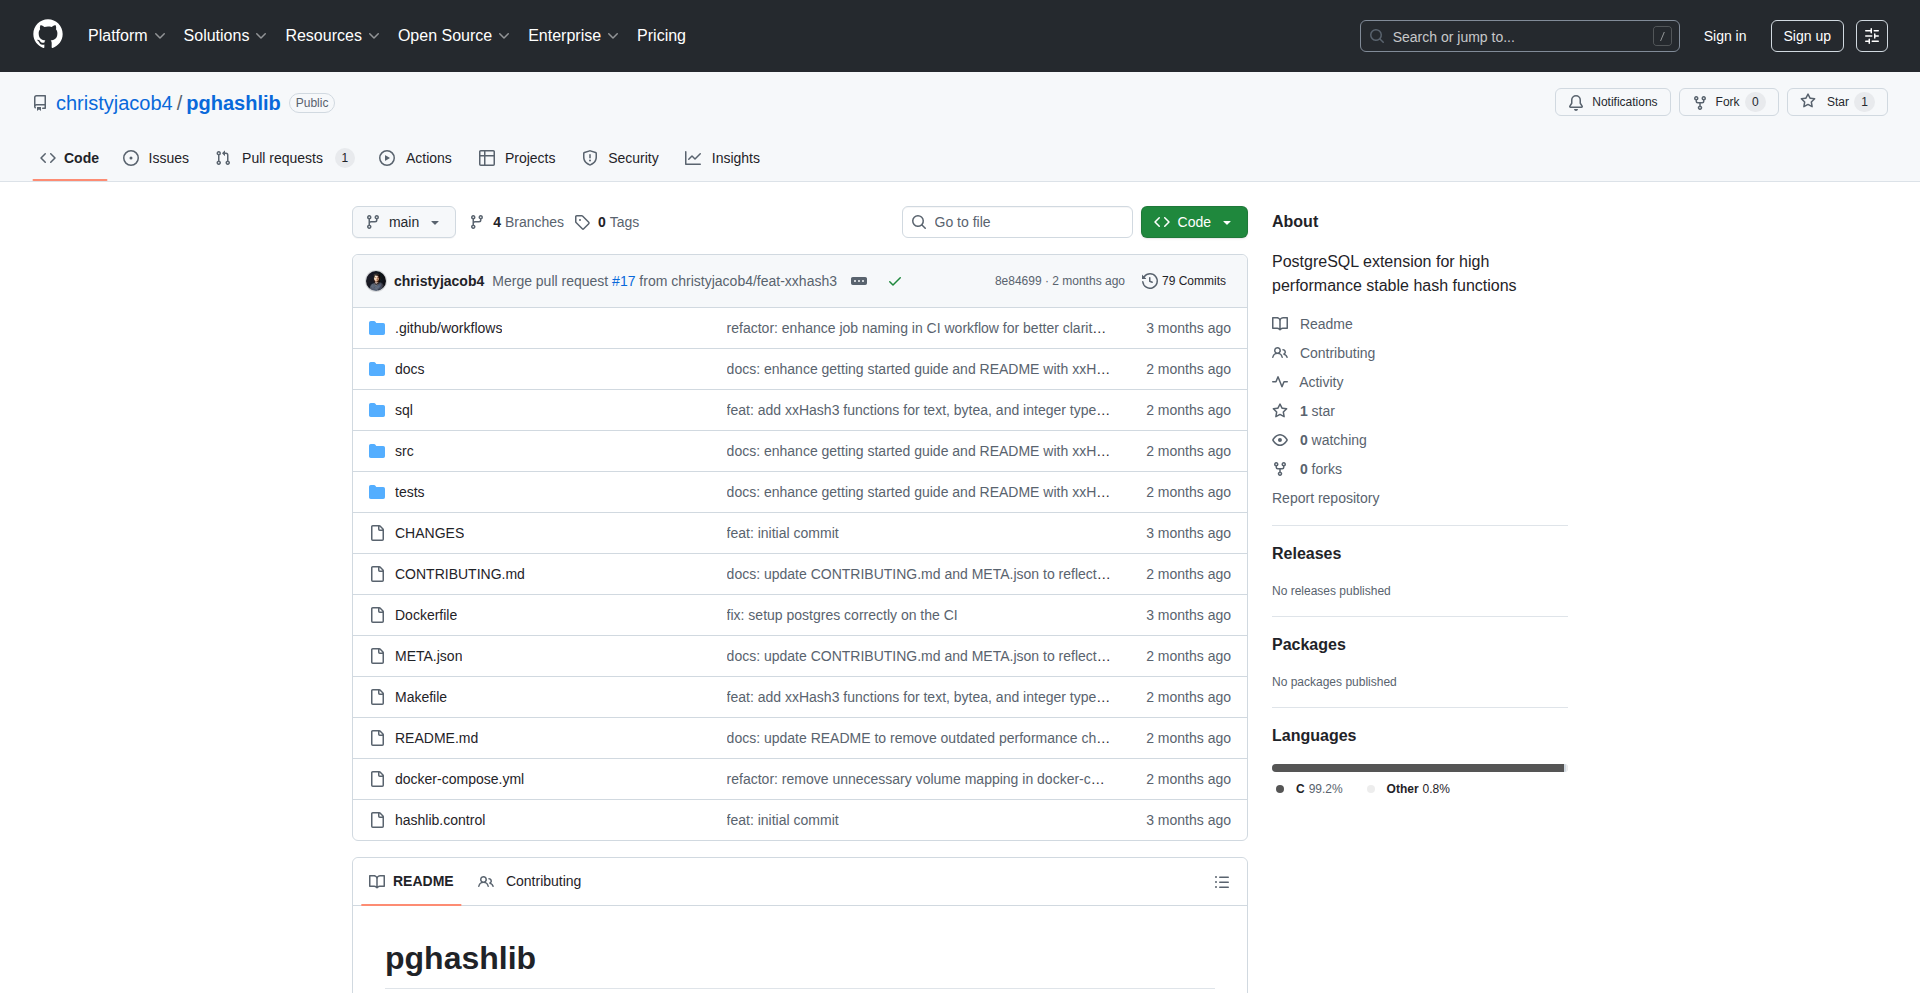Click the 79 Commits history link
The width and height of the screenshot is (1920, 993).
1184,281
